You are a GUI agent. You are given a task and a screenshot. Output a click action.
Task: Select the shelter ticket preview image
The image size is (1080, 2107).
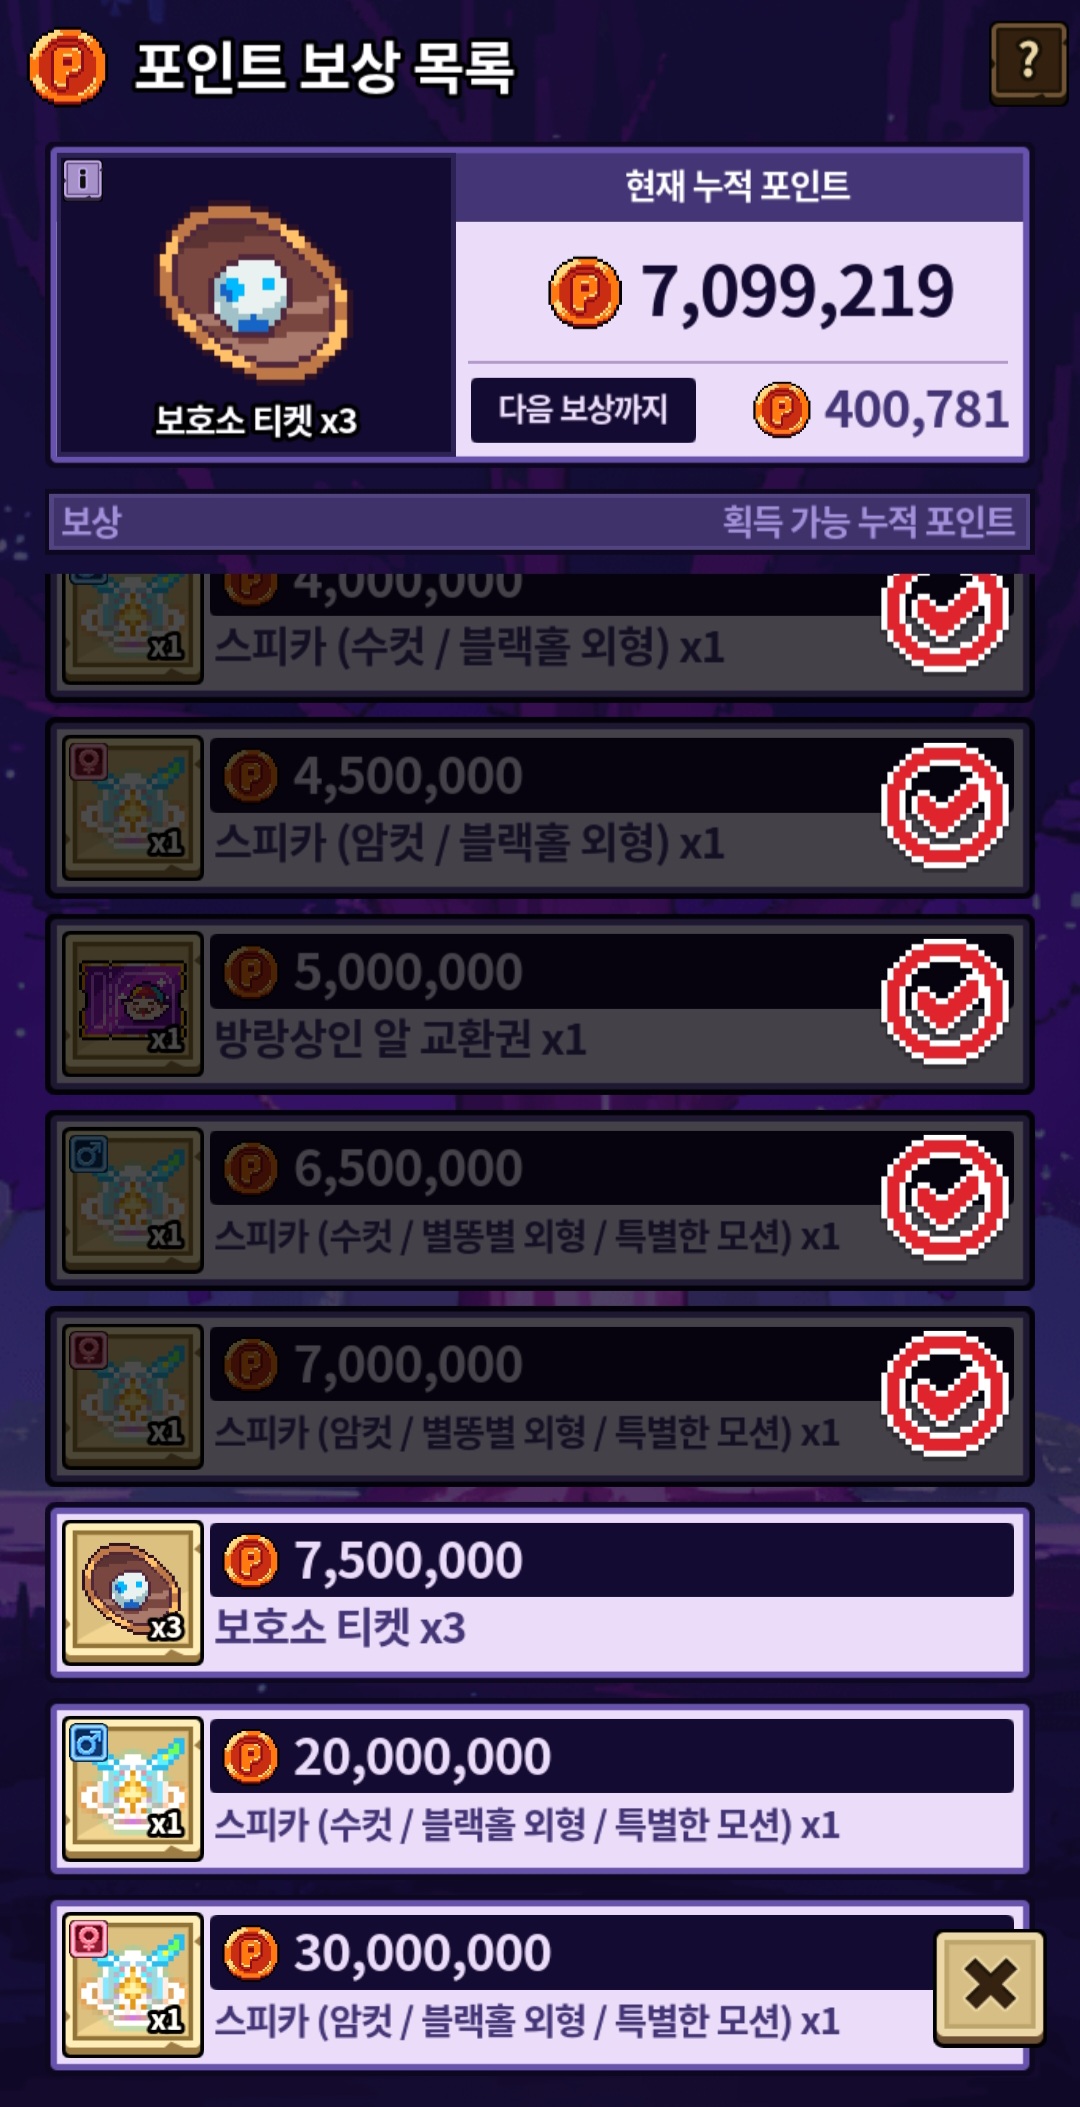click(254, 295)
